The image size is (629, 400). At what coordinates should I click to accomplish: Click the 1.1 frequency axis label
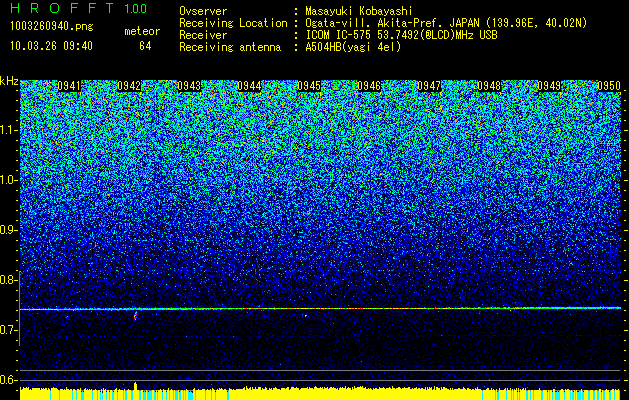[x=8, y=130]
